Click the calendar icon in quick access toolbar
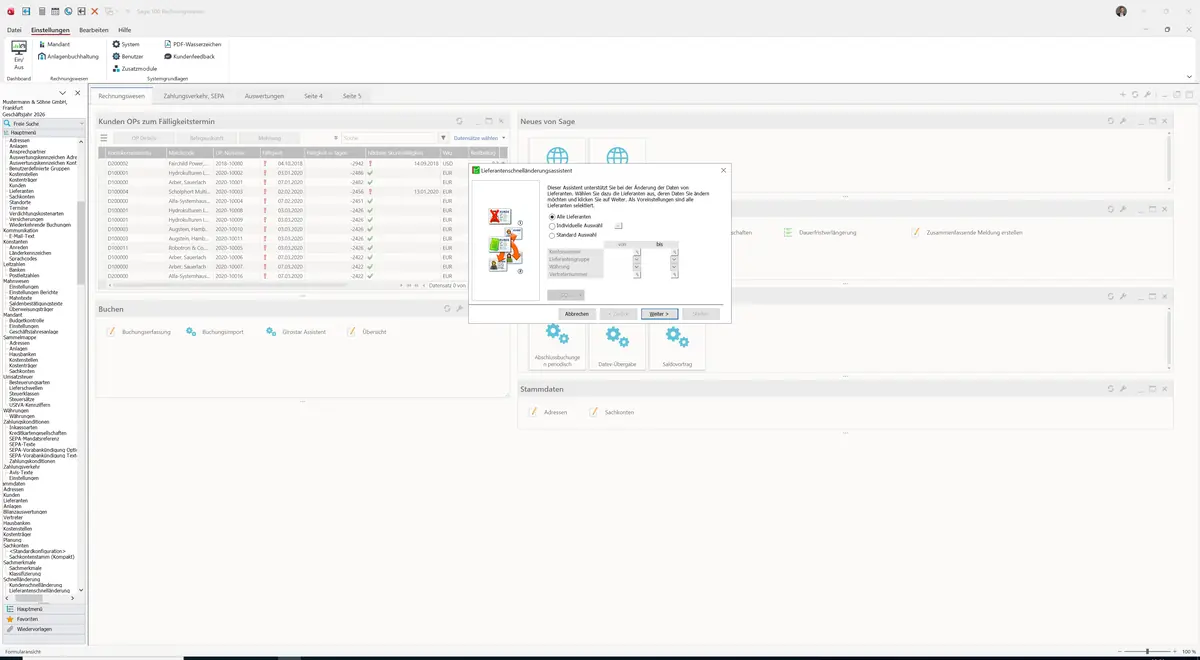The image size is (1200, 660). 55,11
